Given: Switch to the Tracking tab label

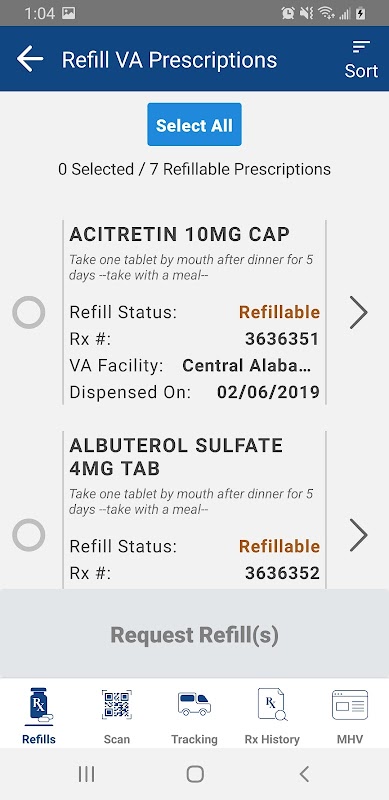Looking at the screenshot, I should [194, 739].
